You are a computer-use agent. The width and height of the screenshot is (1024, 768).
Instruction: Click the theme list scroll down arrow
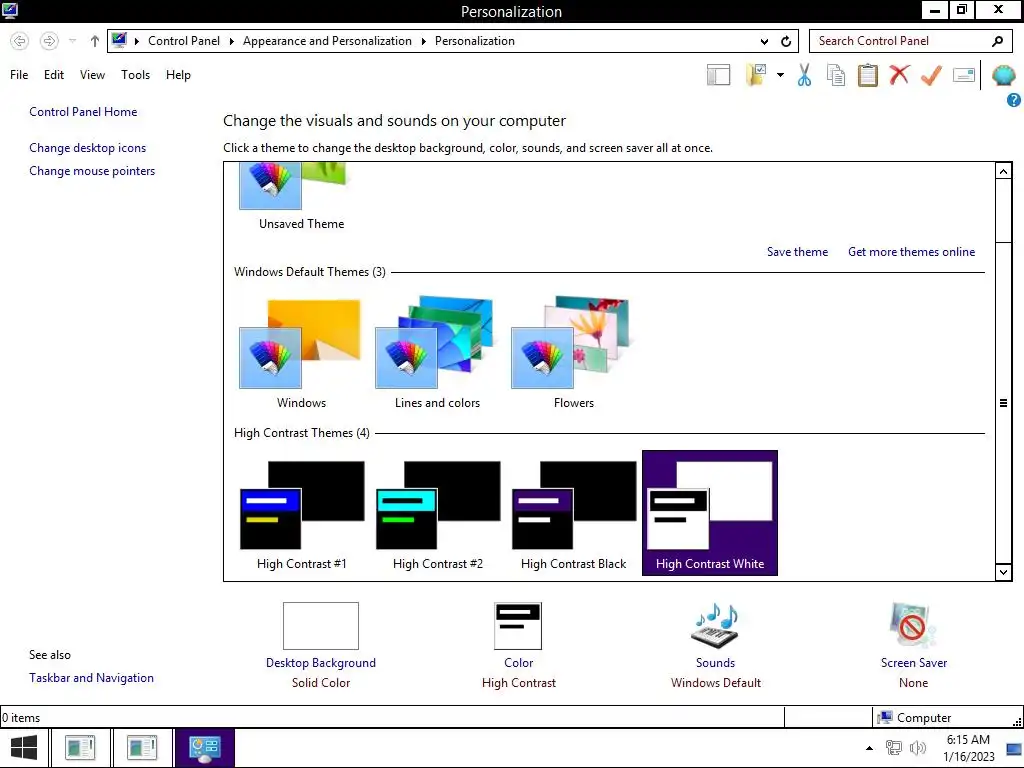(1003, 572)
